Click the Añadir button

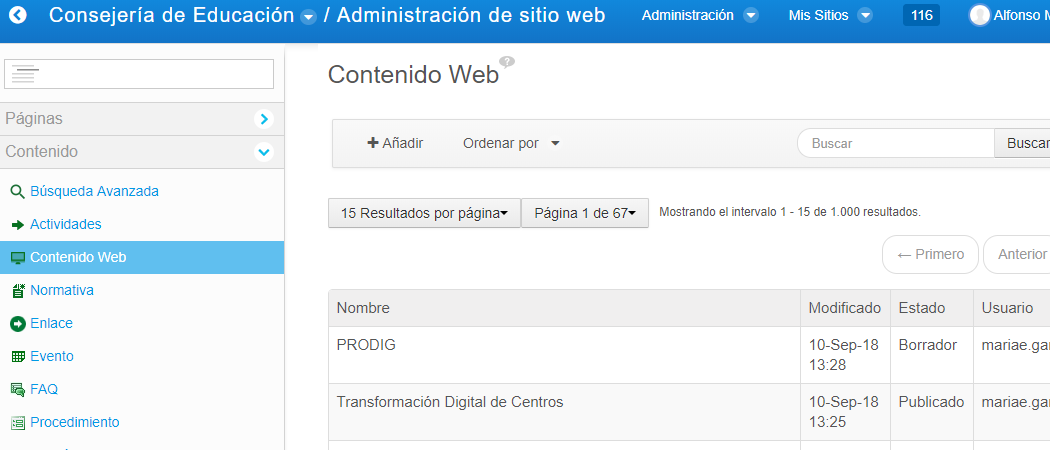[395, 143]
